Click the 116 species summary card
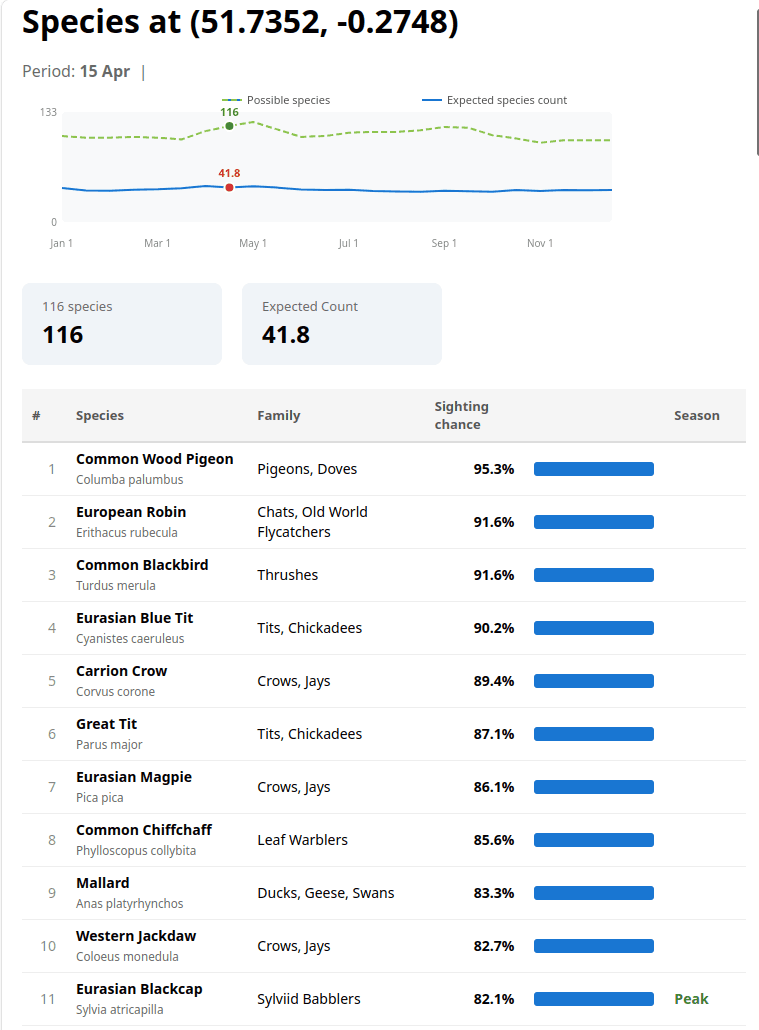The width and height of the screenshot is (759, 1030). 122,324
